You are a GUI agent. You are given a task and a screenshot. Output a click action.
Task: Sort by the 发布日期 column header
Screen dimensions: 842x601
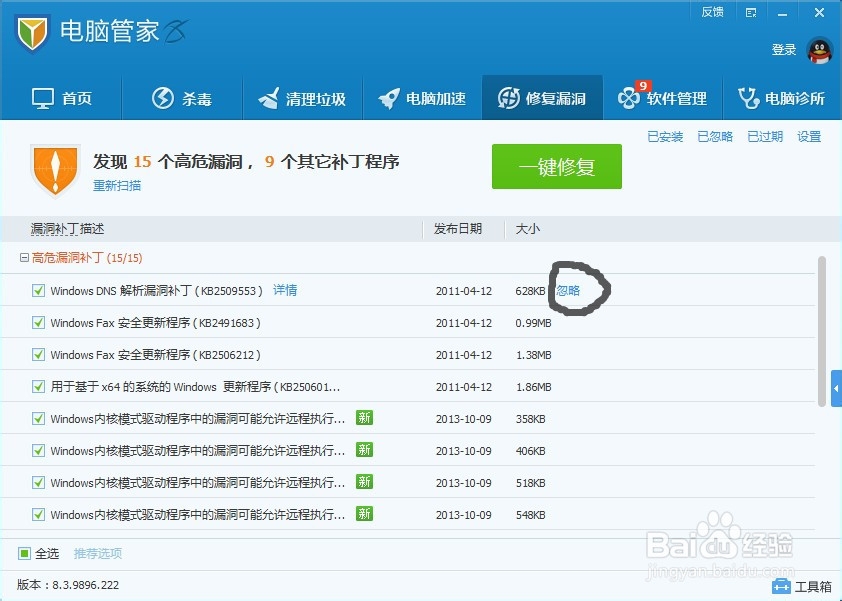coord(458,229)
